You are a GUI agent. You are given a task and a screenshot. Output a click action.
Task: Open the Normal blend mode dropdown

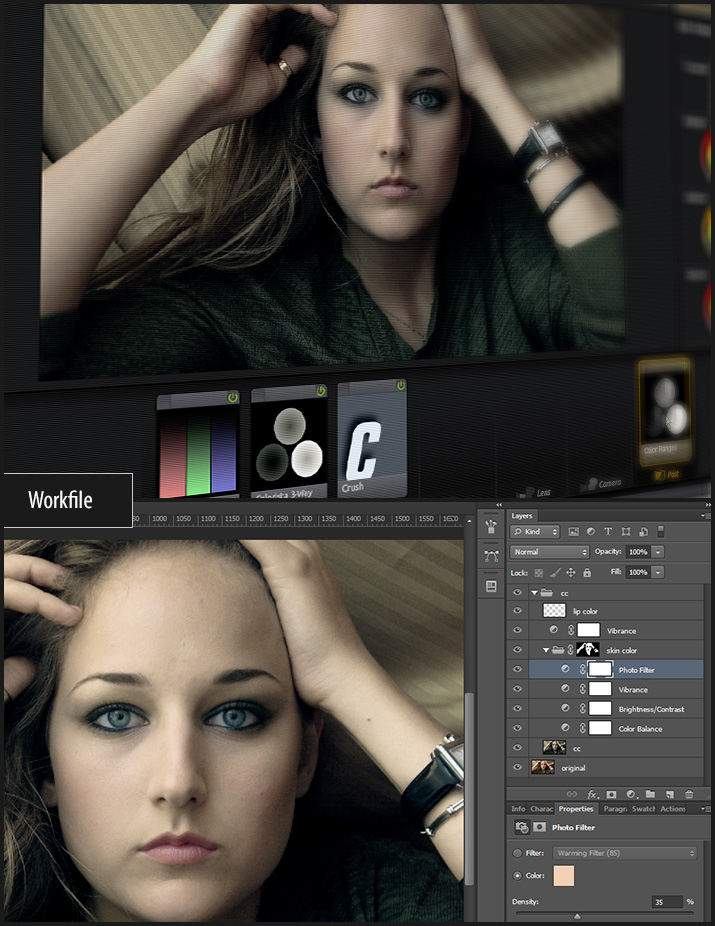[x=550, y=552]
